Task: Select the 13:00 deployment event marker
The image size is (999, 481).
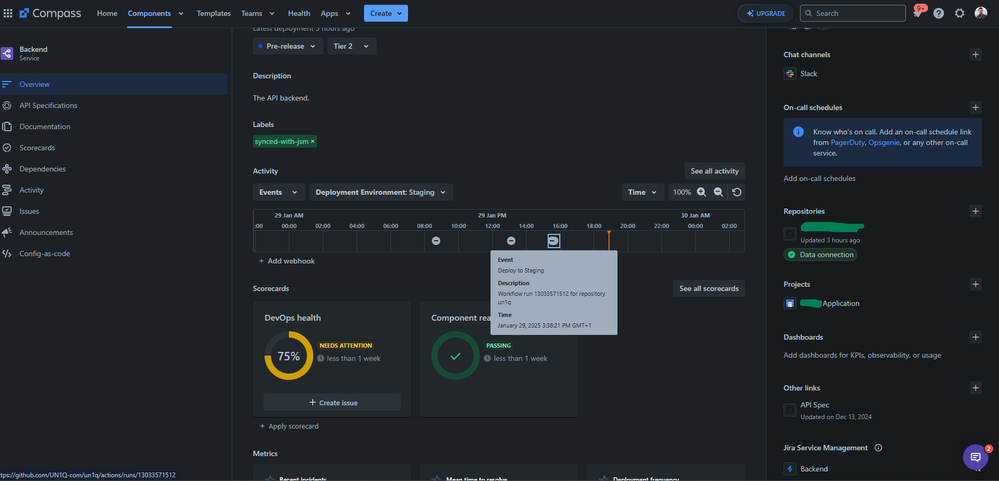Action: tap(511, 241)
